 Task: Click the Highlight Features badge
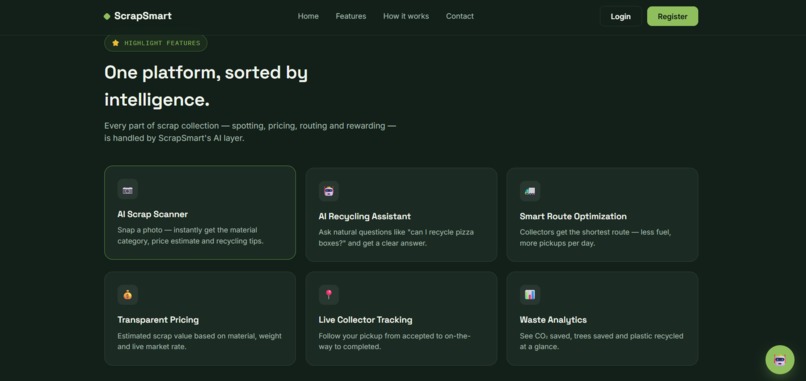point(156,43)
